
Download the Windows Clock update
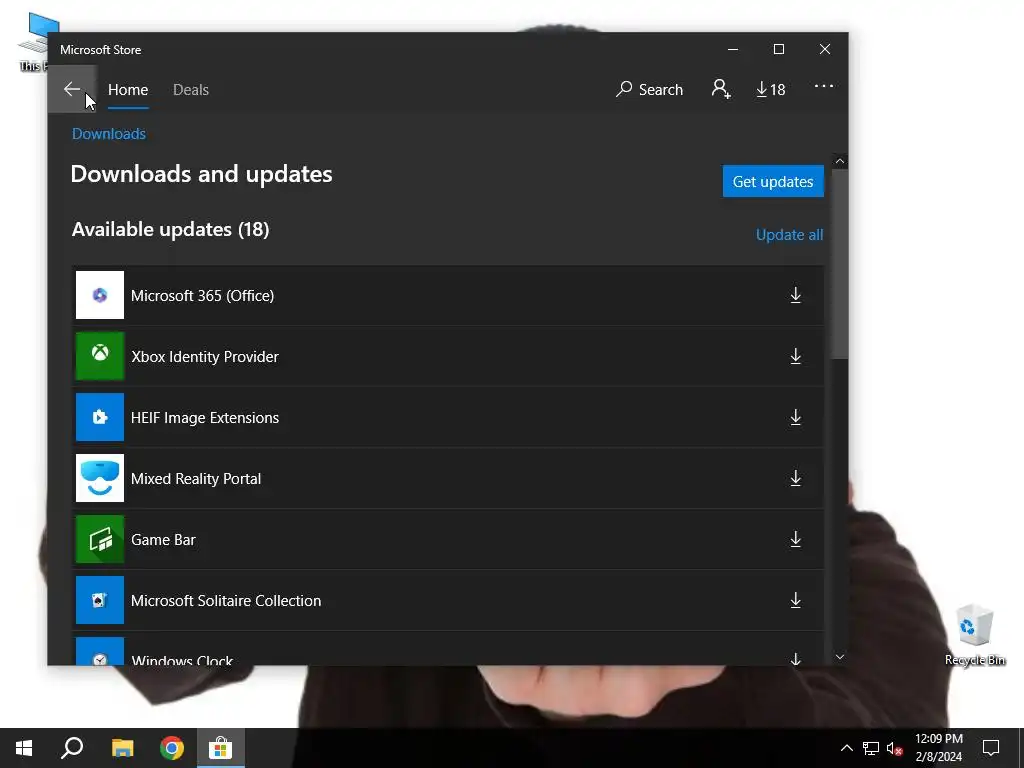click(795, 658)
